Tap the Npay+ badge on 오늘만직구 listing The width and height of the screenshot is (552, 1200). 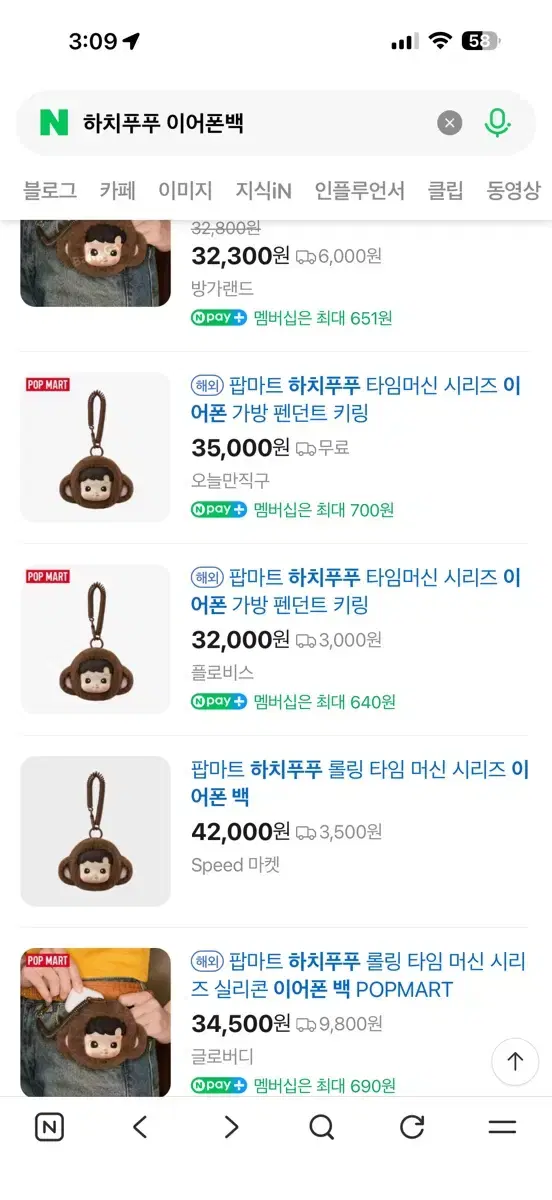point(218,509)
